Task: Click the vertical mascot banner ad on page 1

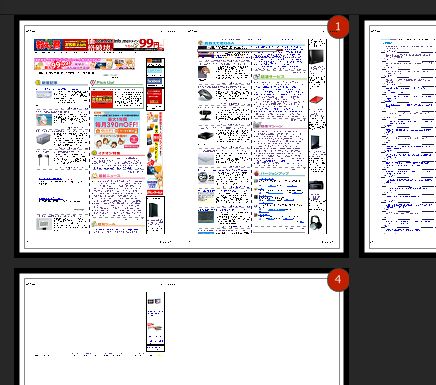Action: click(x=155, y=154)
